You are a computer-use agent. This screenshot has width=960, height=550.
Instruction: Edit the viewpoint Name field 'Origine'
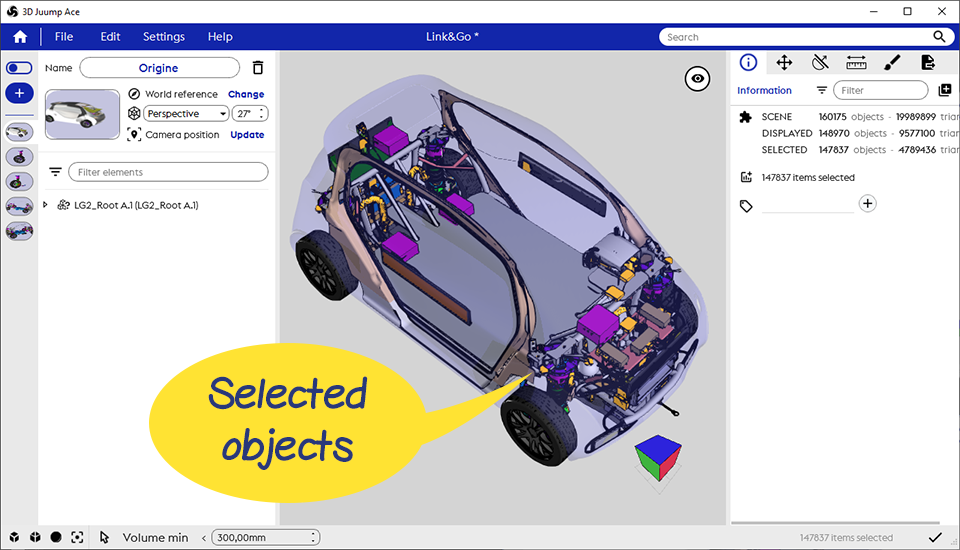point(159,68)
